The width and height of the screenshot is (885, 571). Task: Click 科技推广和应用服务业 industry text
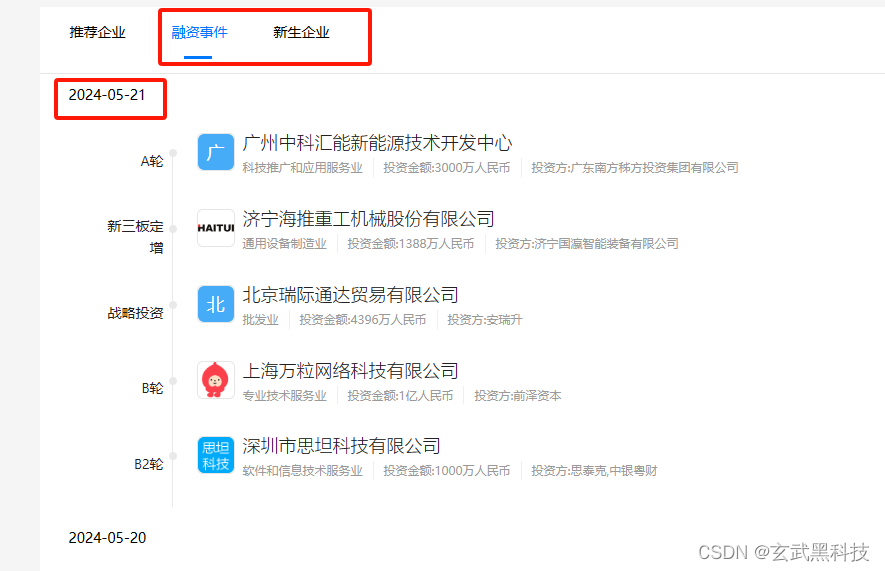pyautogui.click(x=303, y=168)
